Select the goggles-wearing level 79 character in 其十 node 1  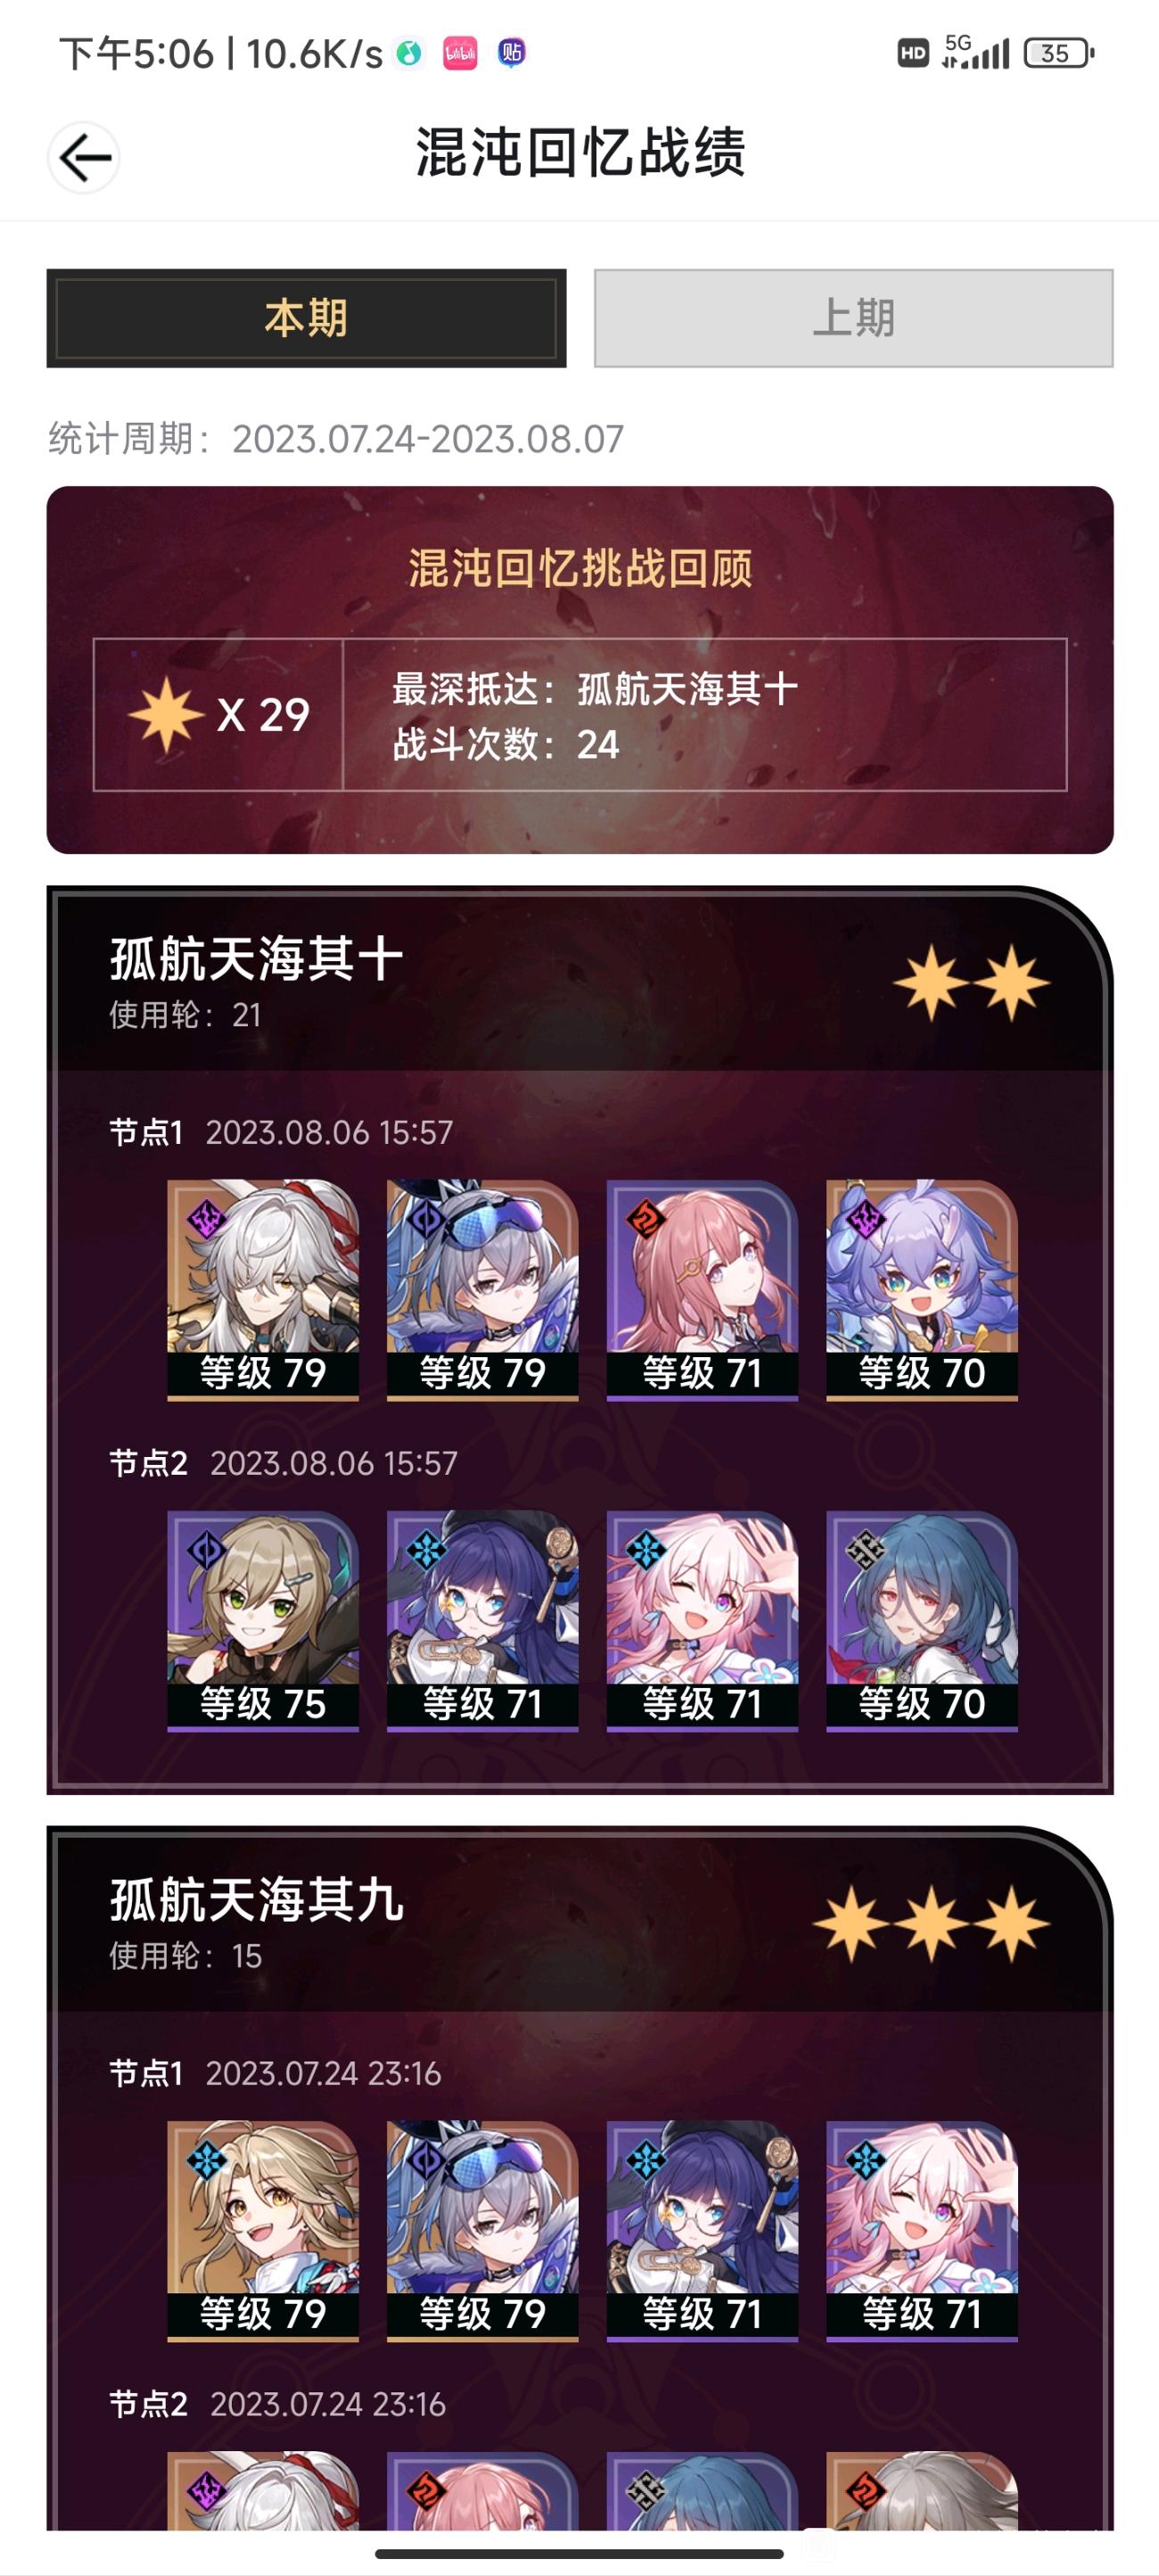tap(482, 1290)
